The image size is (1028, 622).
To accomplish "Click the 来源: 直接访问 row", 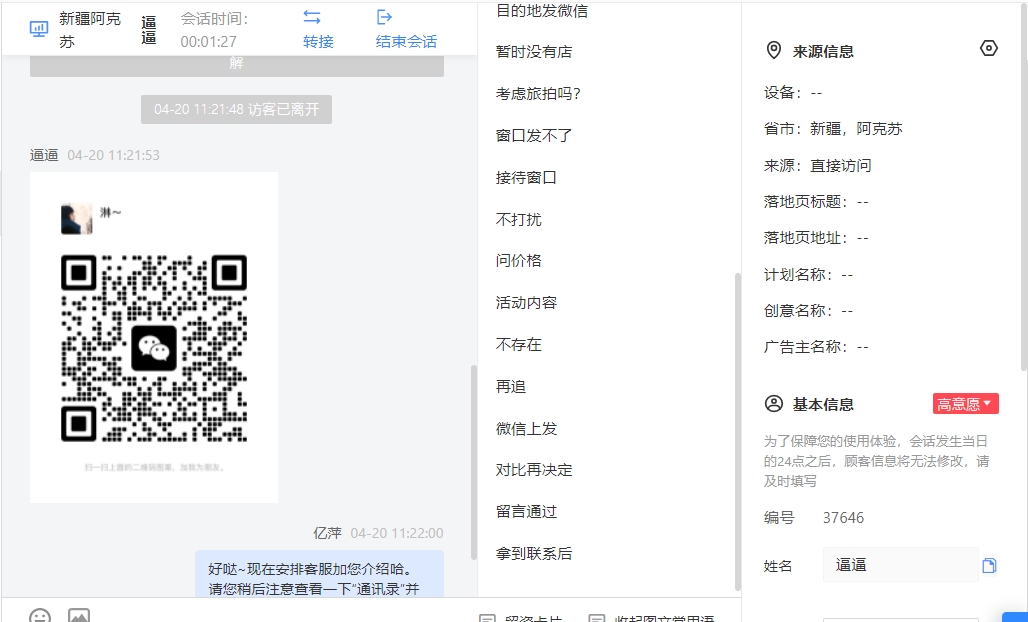I will pos(818,166).
